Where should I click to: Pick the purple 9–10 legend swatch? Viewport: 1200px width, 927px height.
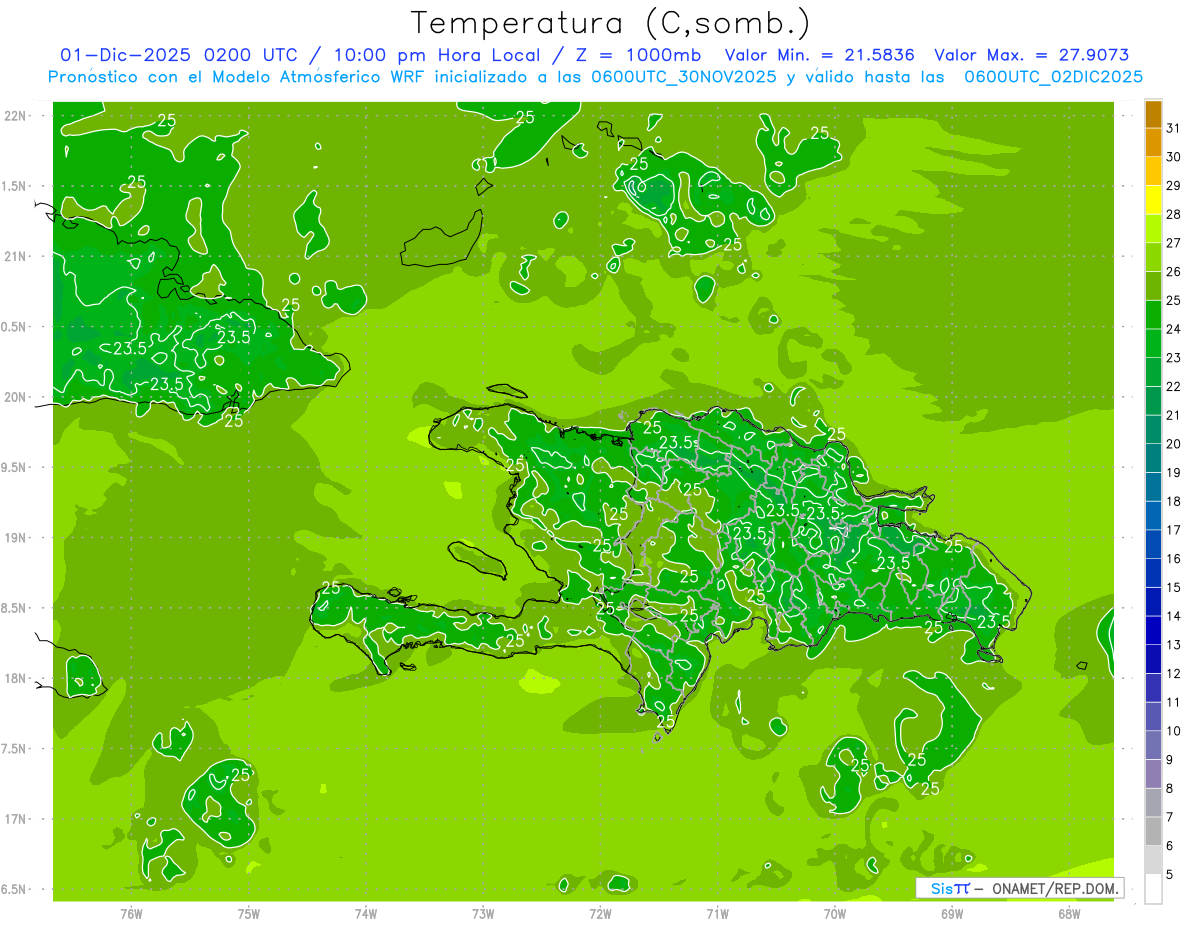1153,745
